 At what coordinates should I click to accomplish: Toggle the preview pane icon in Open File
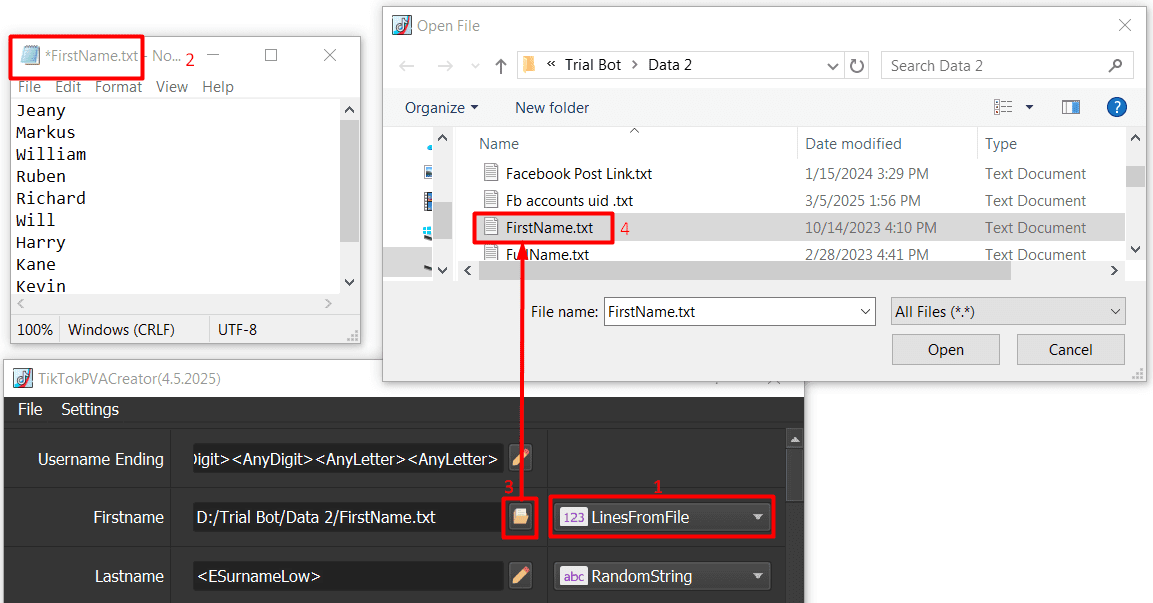tap(1071, 107)
